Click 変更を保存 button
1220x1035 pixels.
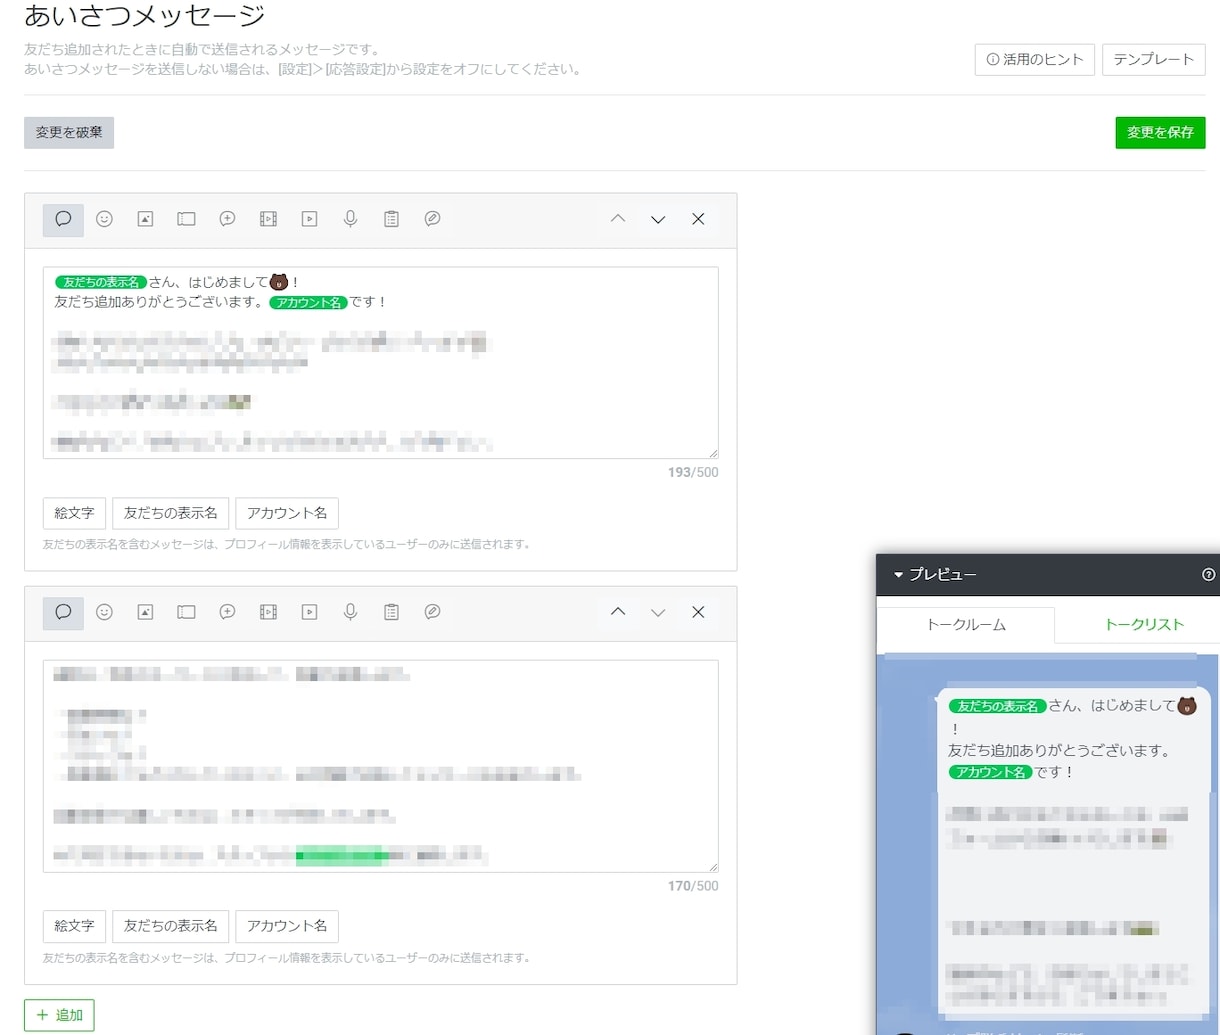click(1160, 132)
